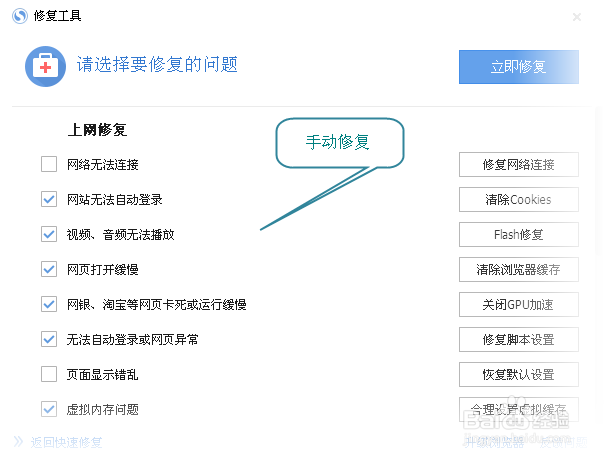The image size is (604, 460).
Task: Check the 页面显示错乱 checkbox
Action: (x=49, y=374)
